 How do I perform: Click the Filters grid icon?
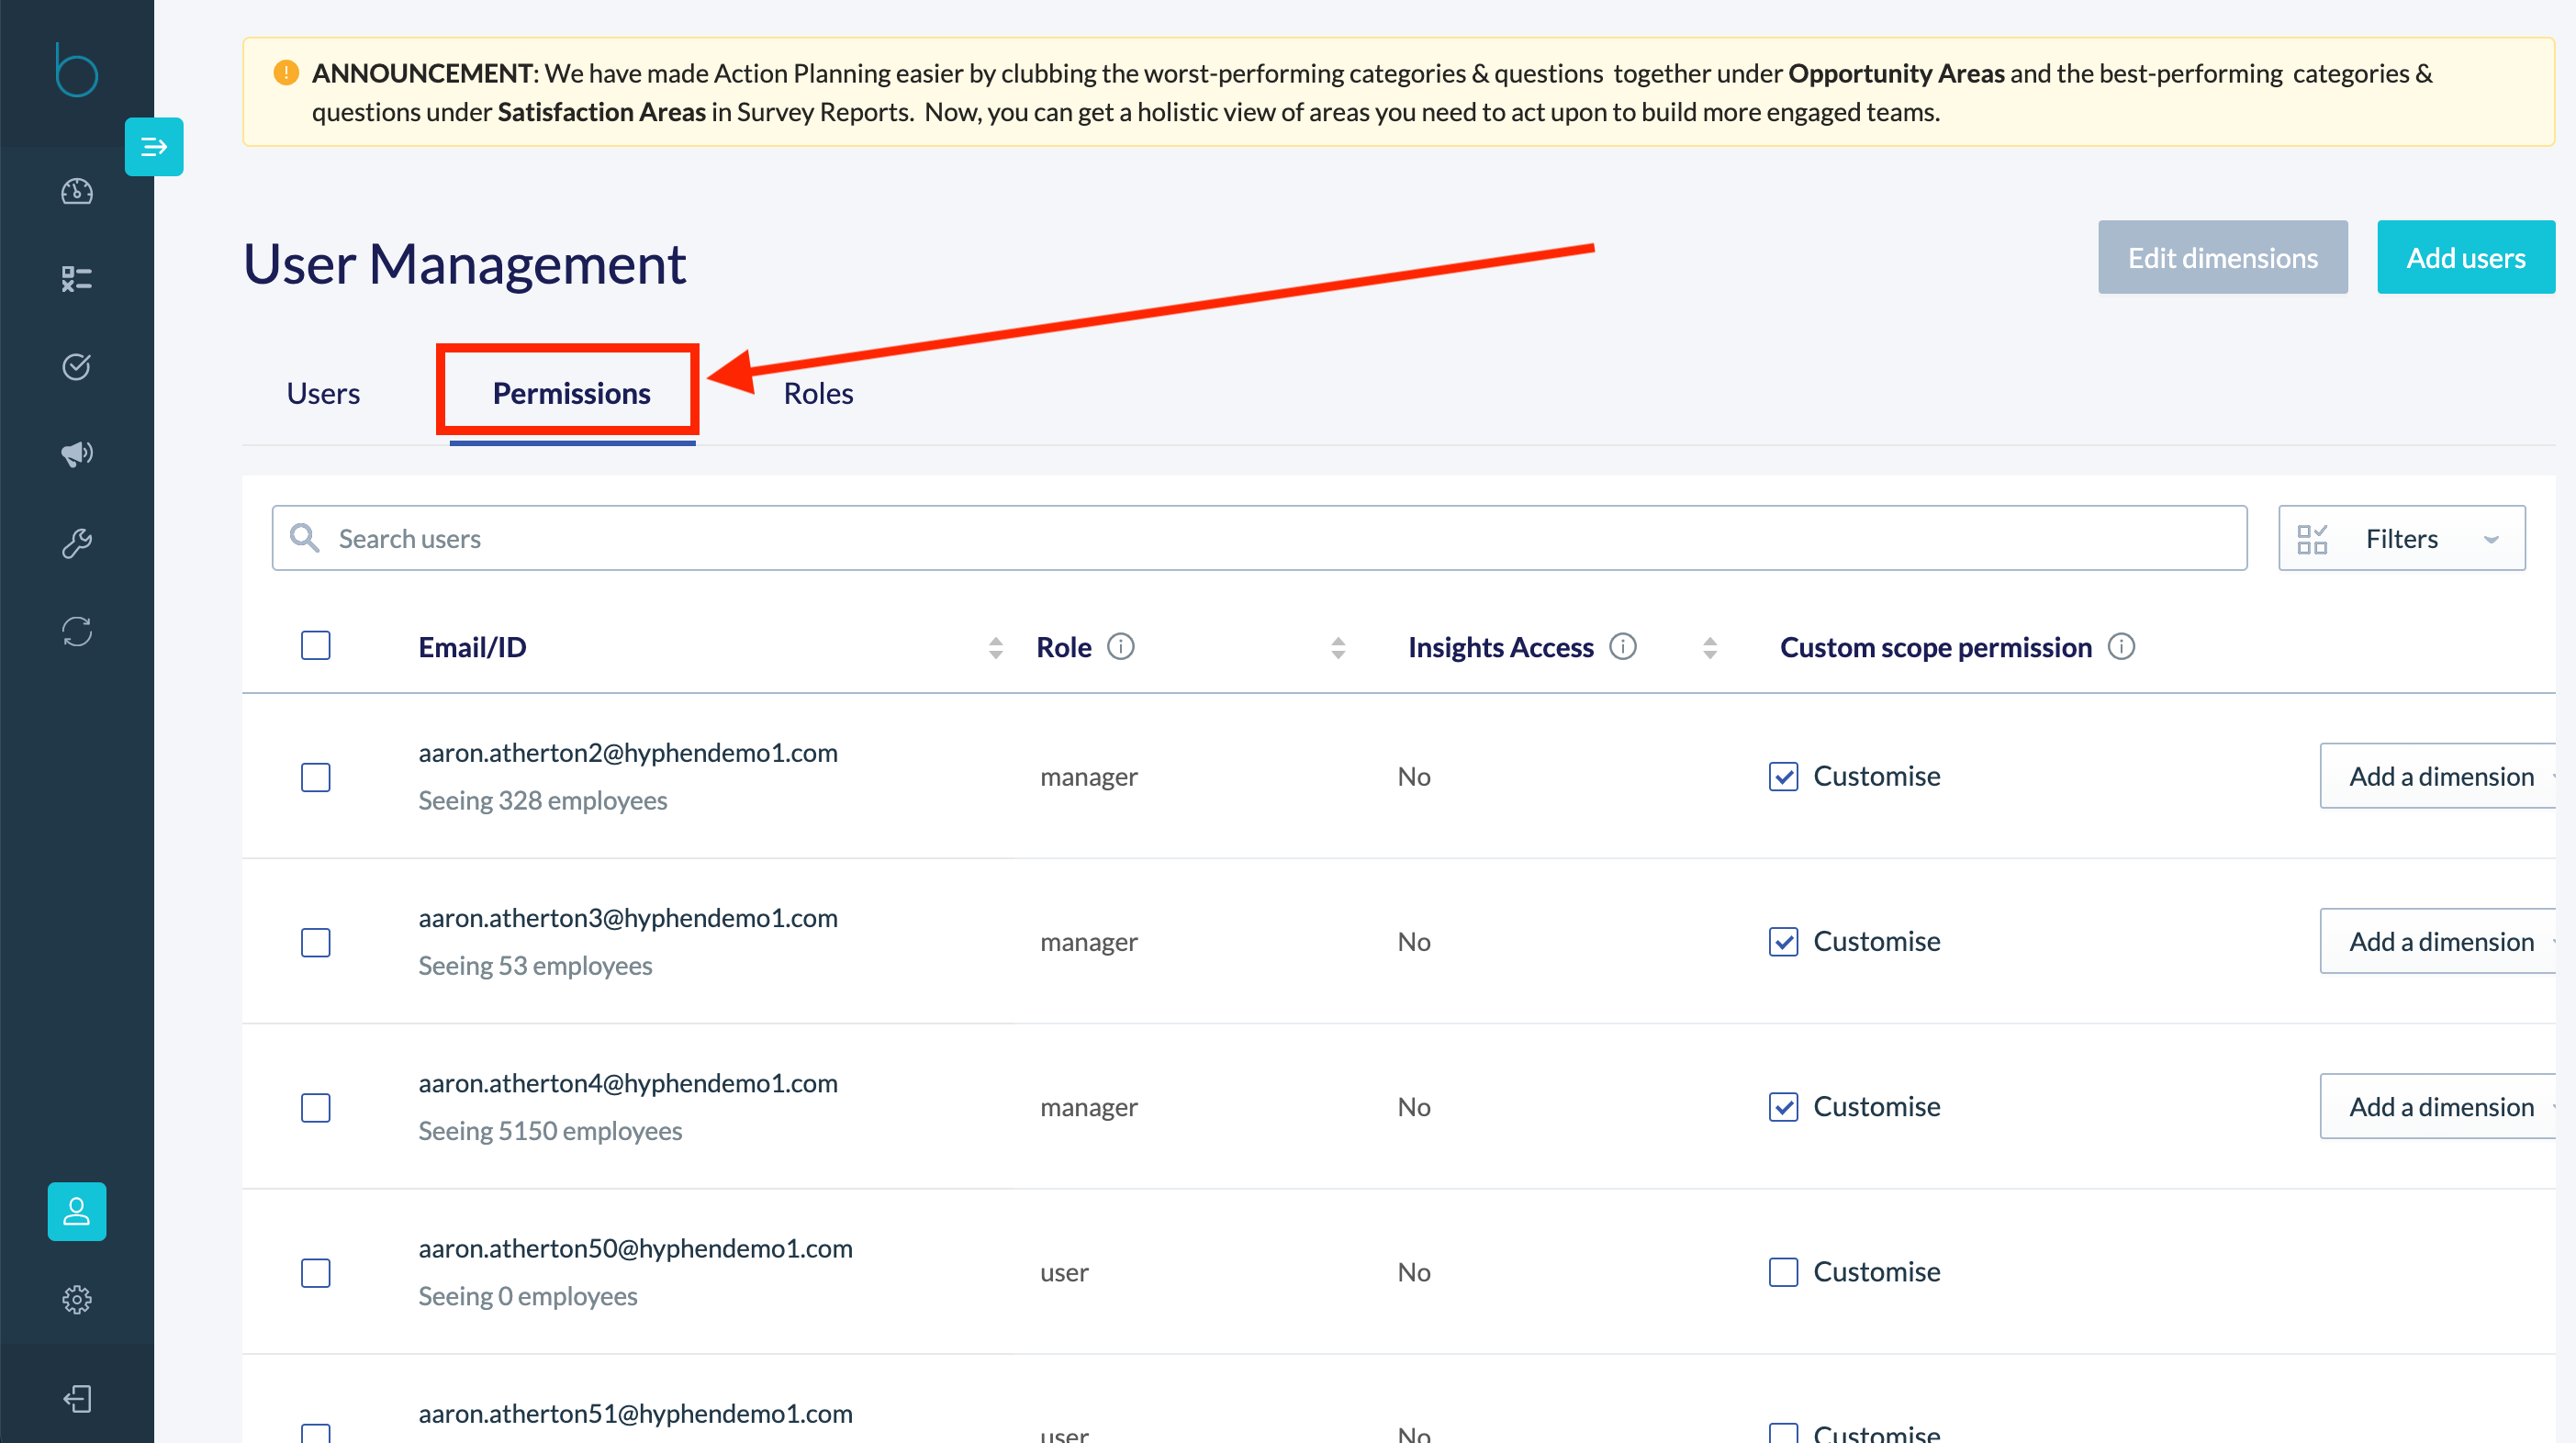[2312, 539]
